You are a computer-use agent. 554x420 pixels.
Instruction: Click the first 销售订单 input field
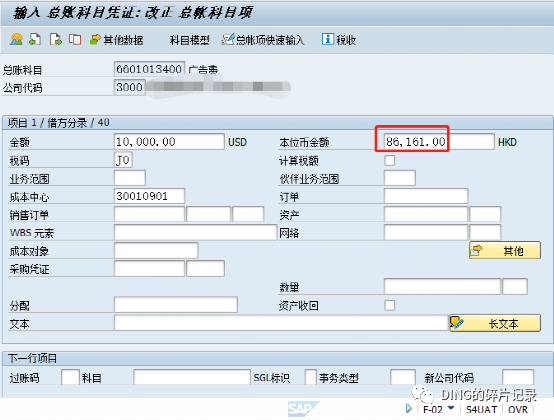click(x=149, y=214)
